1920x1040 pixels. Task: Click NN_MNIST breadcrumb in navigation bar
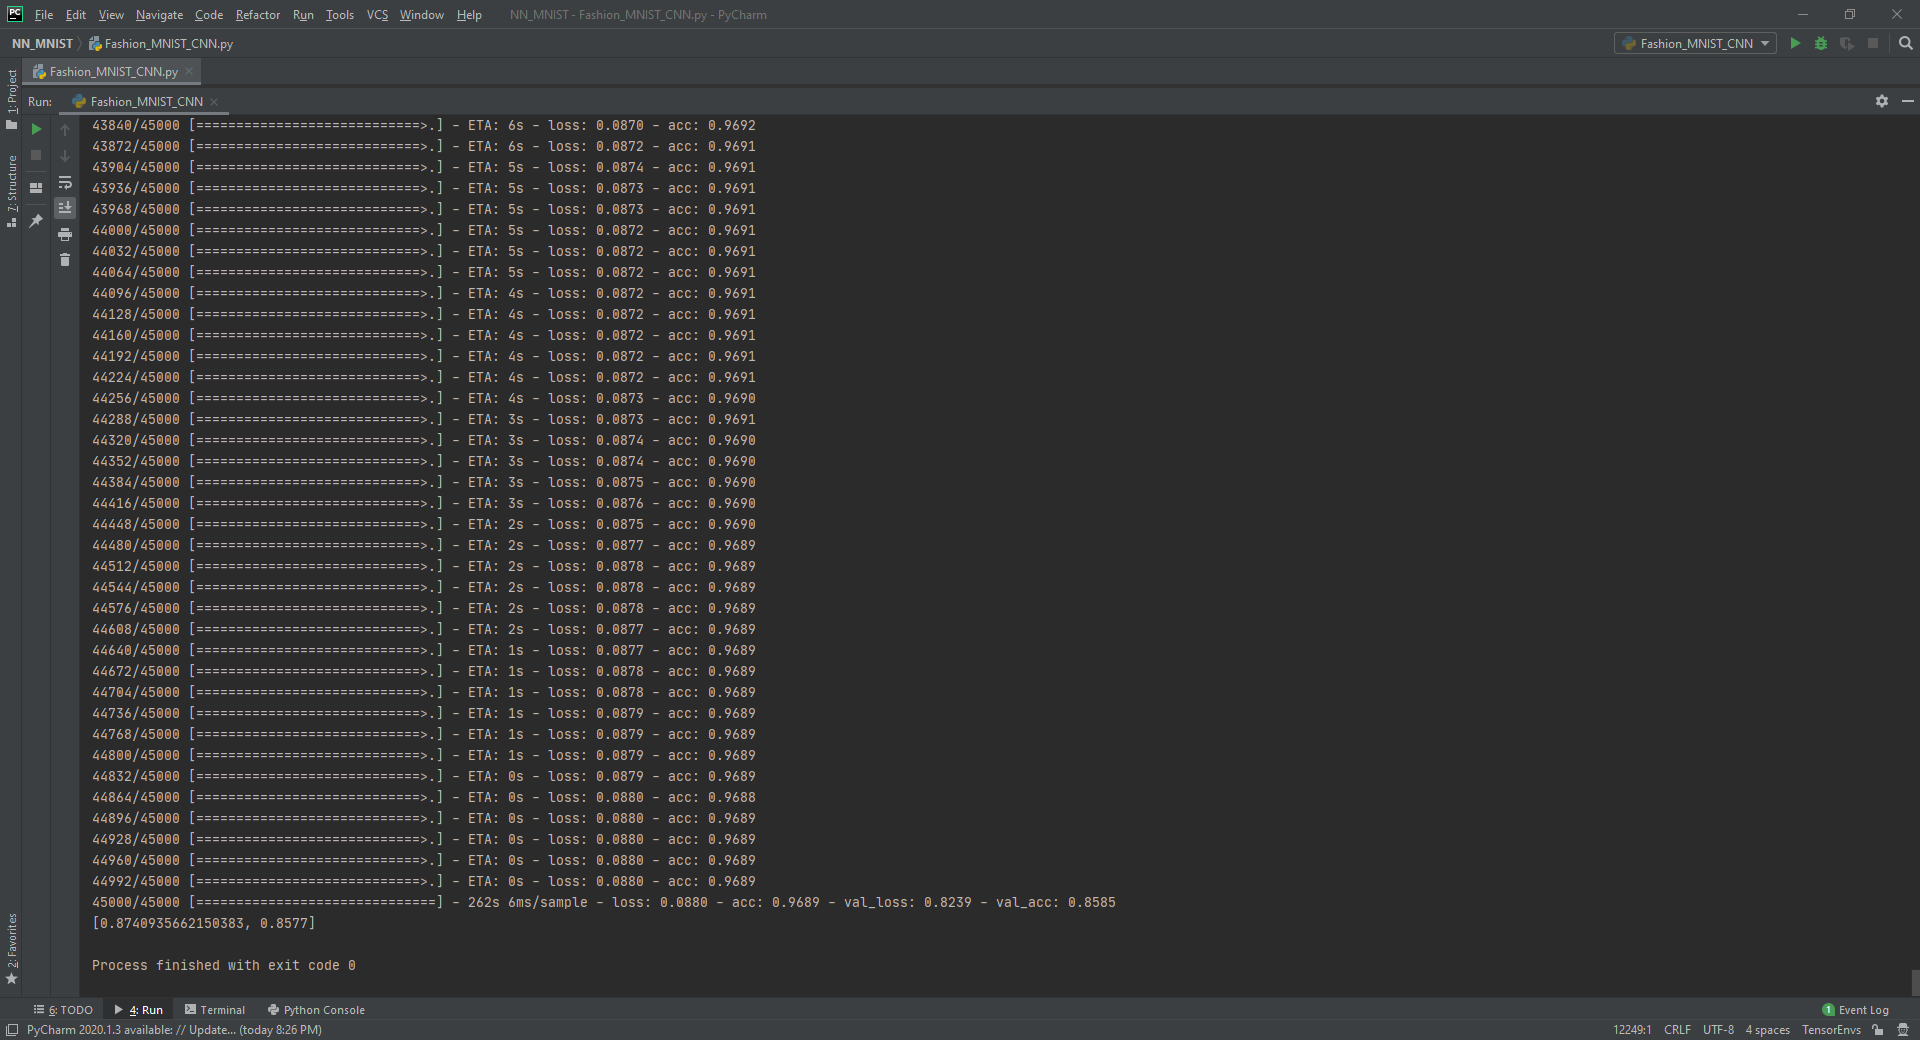click(42, 43)
